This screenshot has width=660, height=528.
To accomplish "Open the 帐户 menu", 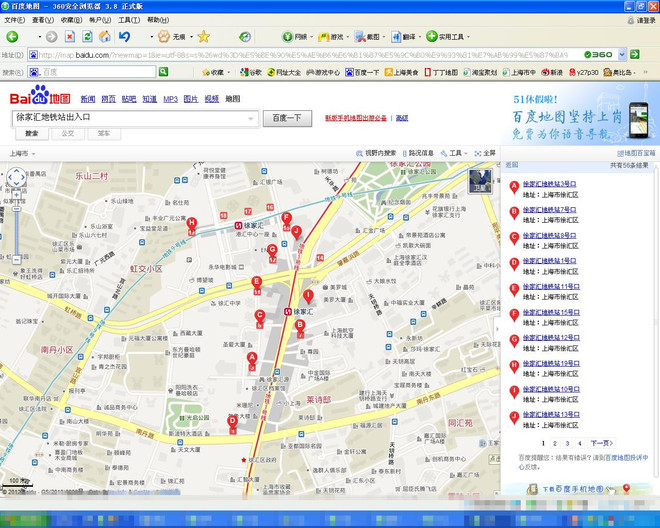I will 100,20.
